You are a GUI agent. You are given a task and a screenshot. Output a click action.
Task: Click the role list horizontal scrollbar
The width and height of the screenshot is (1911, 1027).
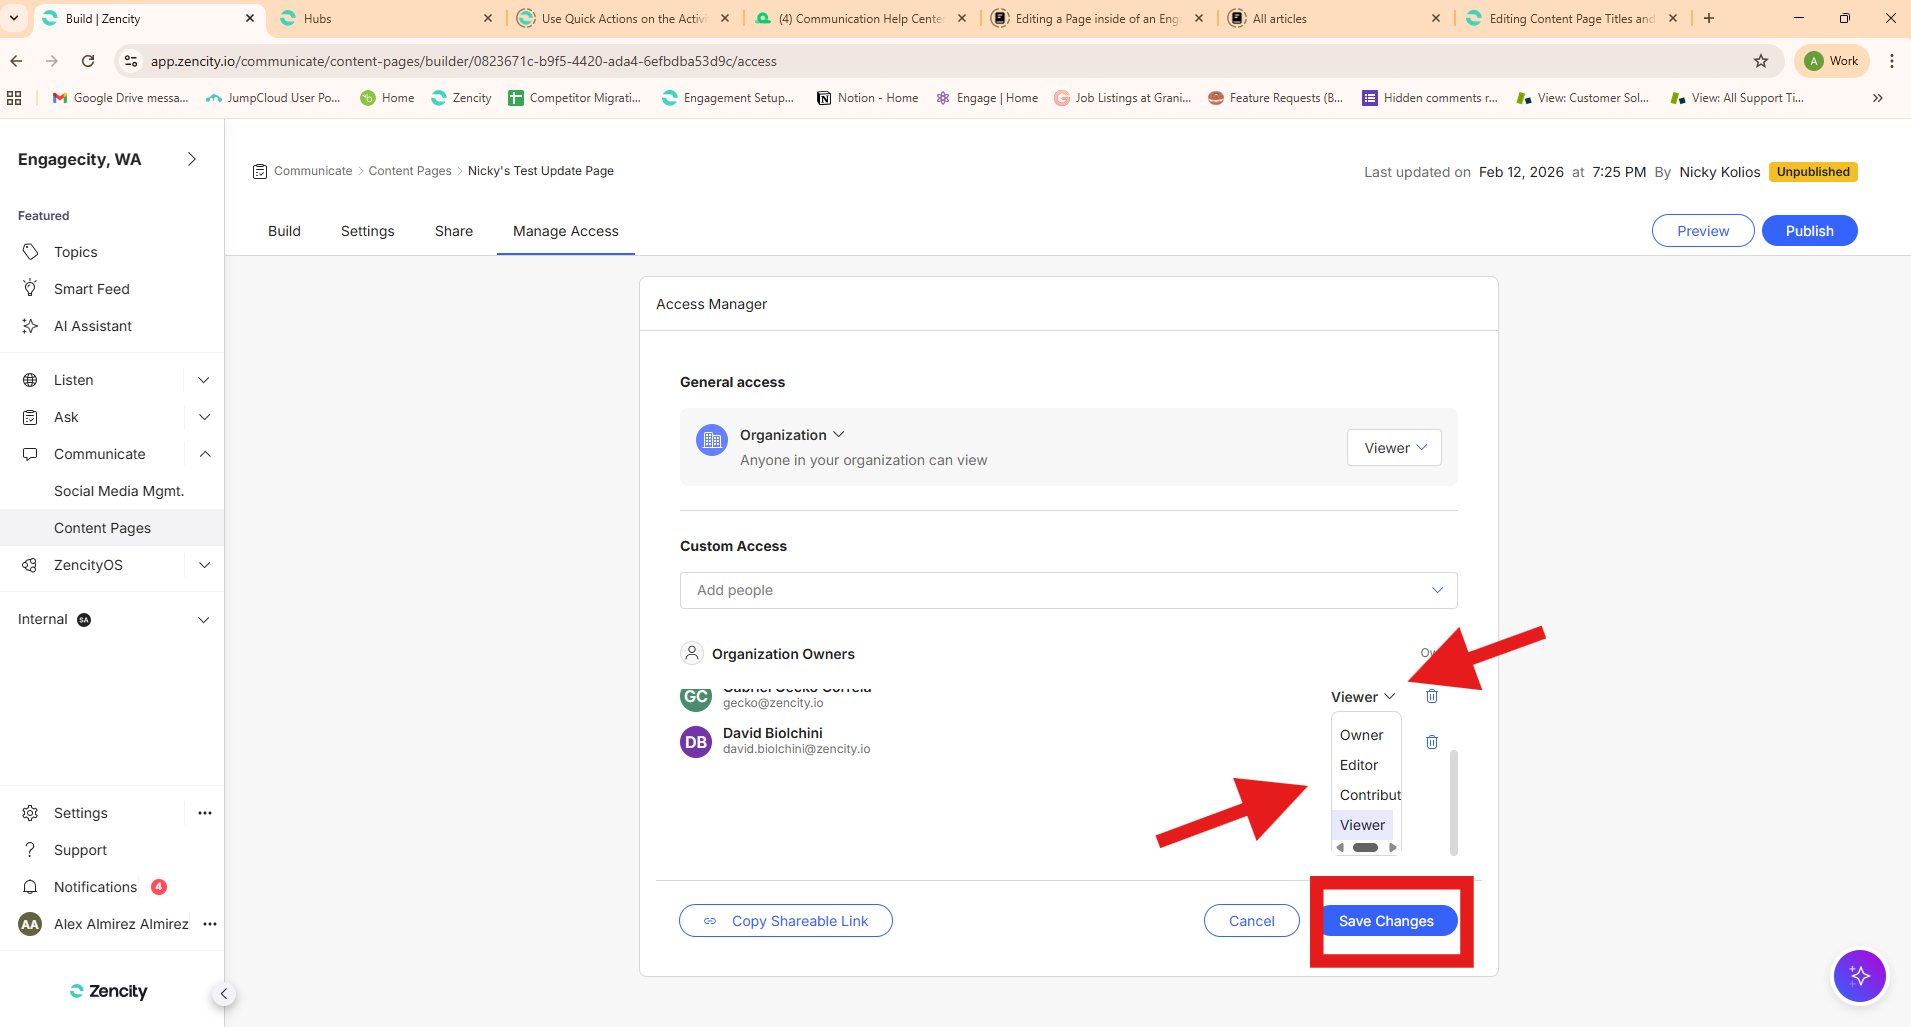[x=1365, y=847]
